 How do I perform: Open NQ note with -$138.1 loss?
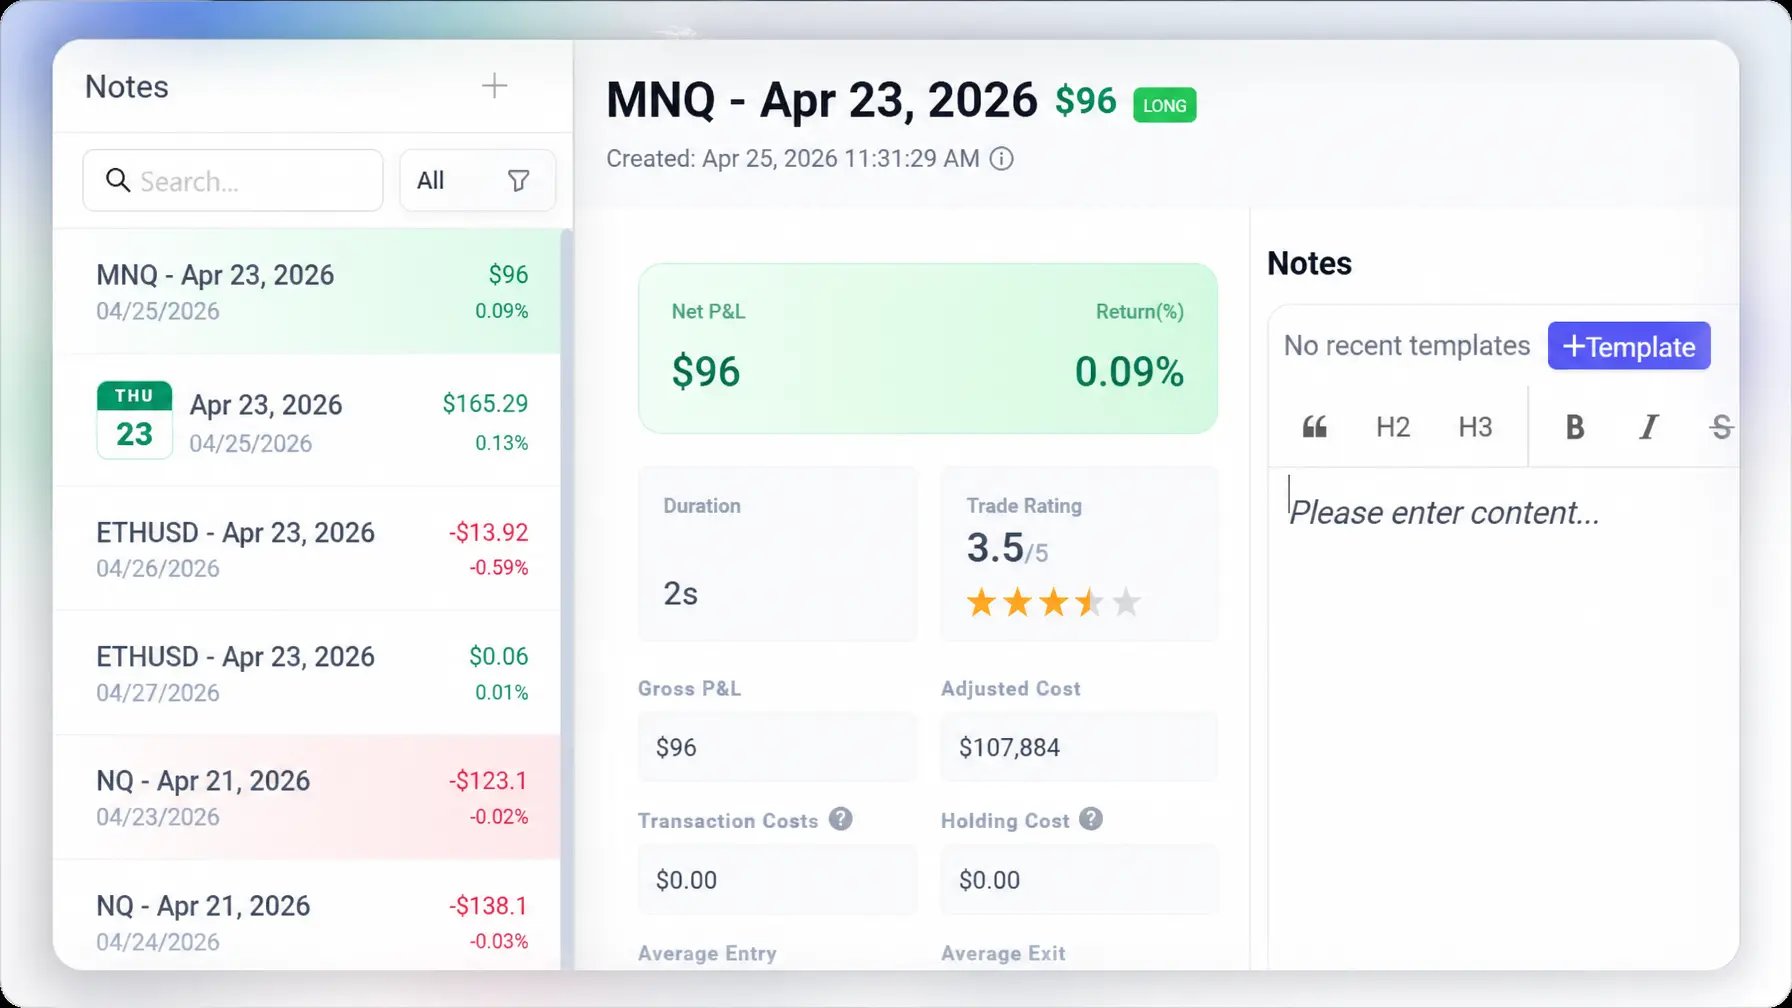click(307, 915)
